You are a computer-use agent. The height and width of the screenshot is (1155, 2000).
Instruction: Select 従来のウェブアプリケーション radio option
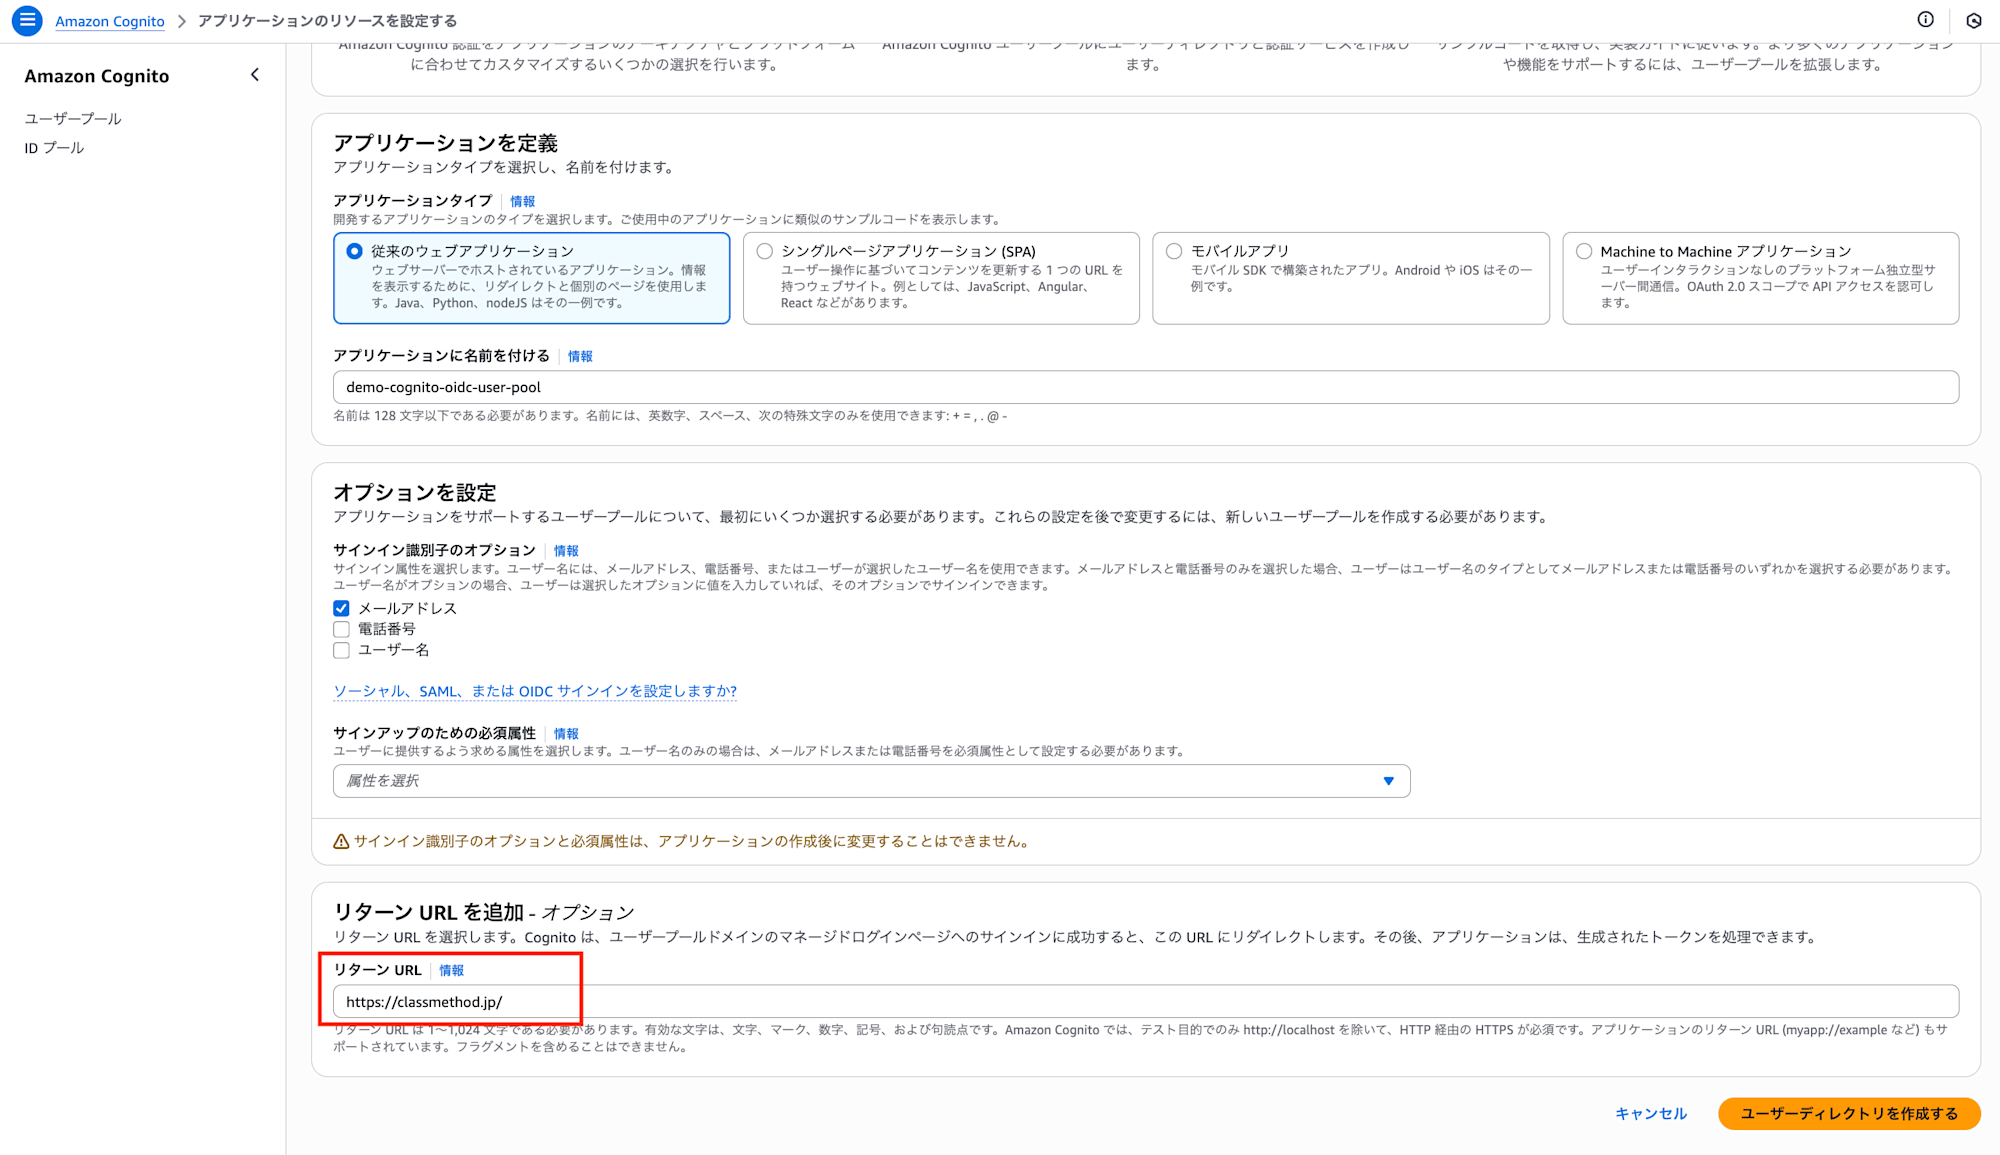pos(354,251)
